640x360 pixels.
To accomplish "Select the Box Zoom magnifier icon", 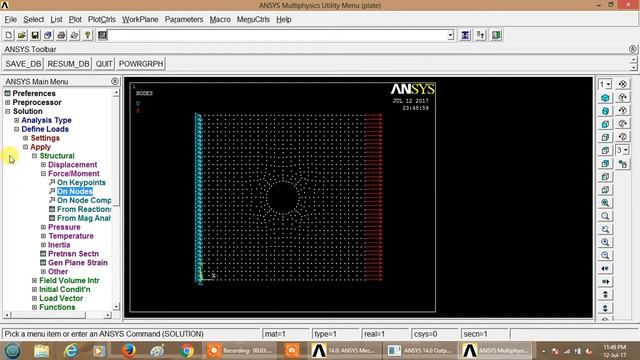I will click(605, 216).
